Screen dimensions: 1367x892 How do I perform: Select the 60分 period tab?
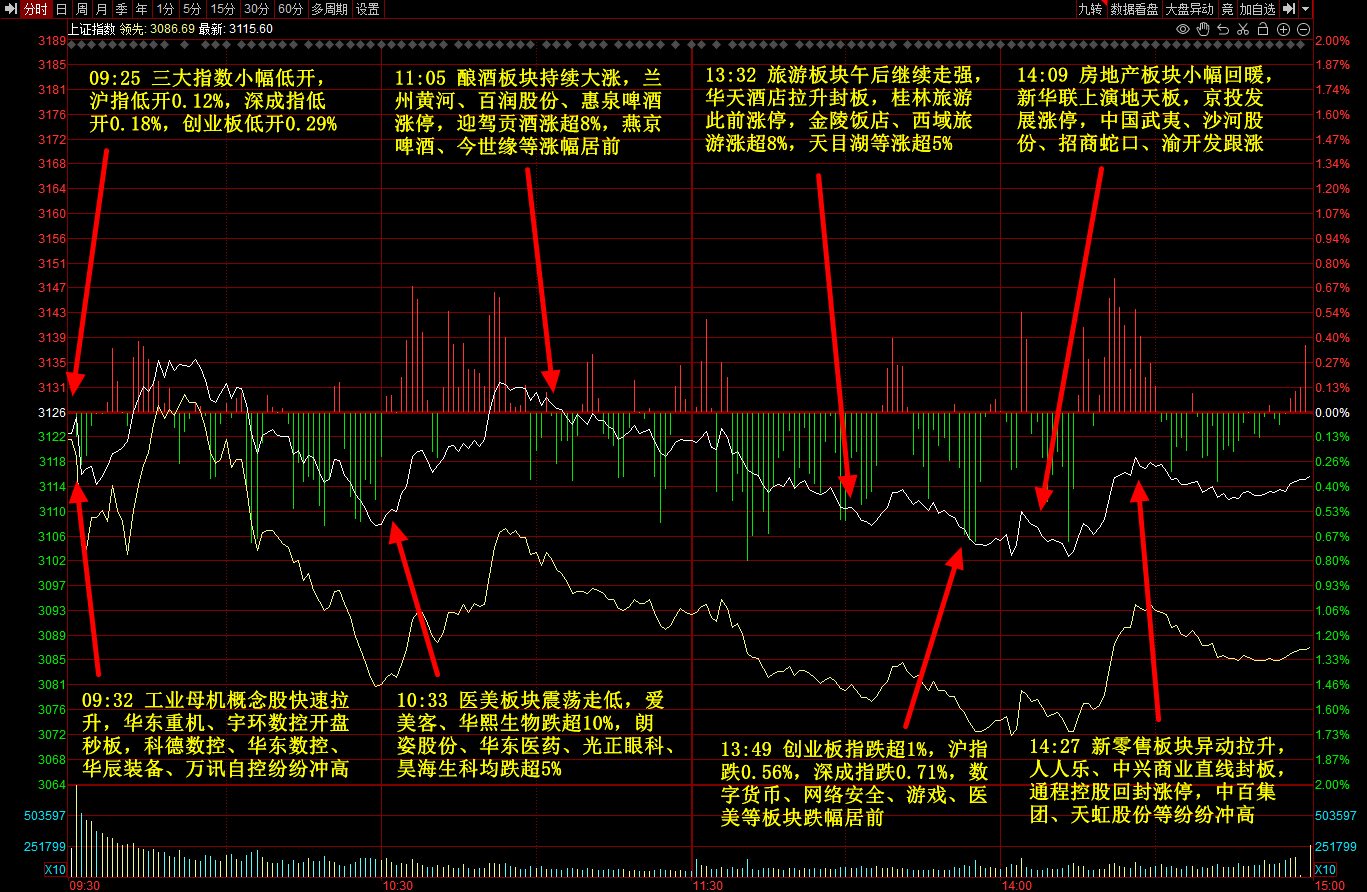290,9
